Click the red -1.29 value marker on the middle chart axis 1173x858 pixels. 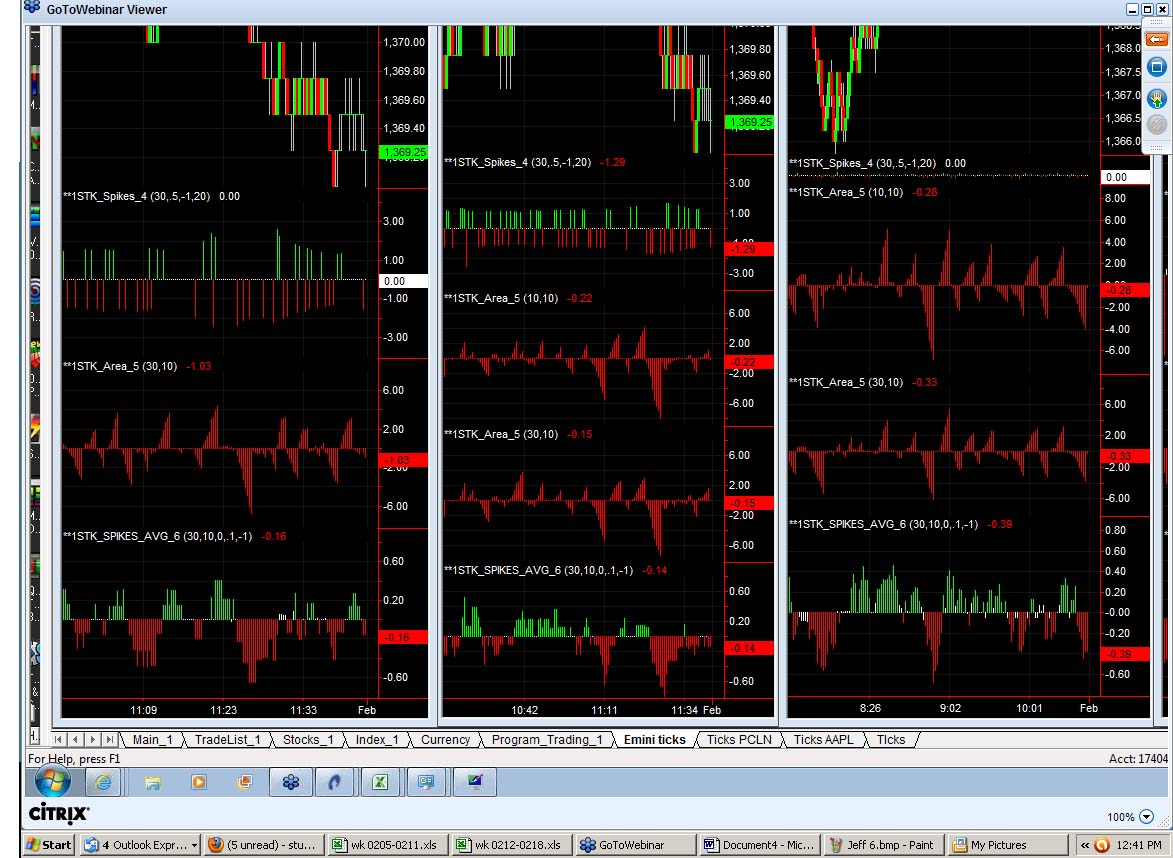coord(750,249)
